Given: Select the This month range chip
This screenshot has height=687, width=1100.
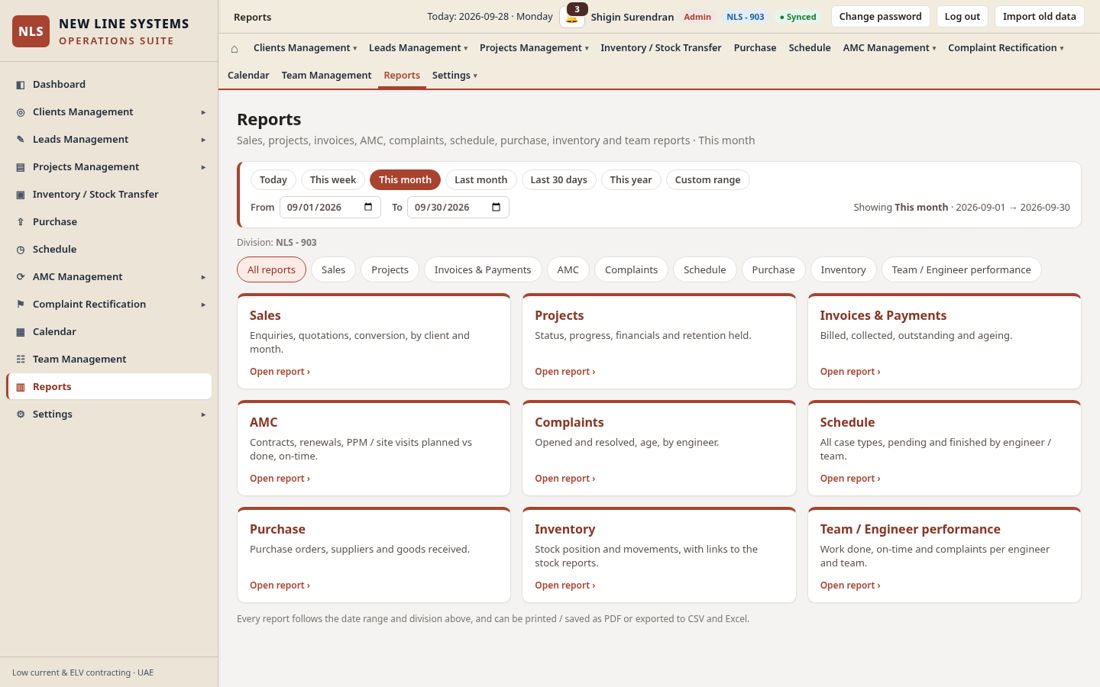Looking at the screenshot, I should [x=405, y=180].
